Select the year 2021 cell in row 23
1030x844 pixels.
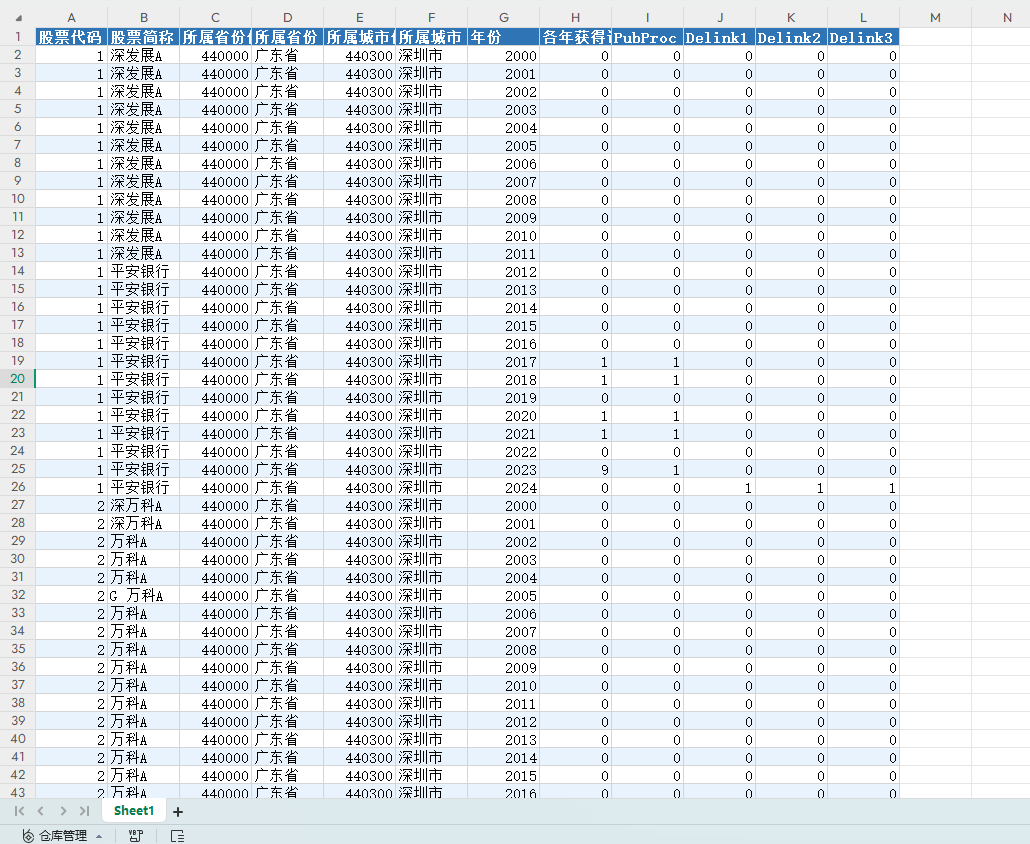(503, 433)
